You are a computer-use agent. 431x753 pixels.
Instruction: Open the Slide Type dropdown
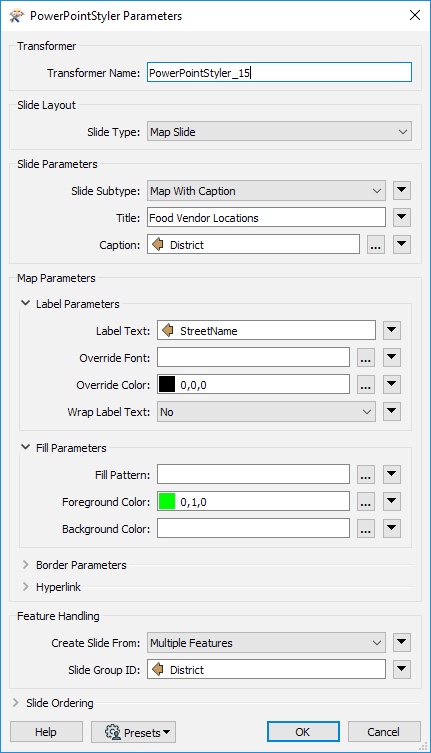point(279,132)
